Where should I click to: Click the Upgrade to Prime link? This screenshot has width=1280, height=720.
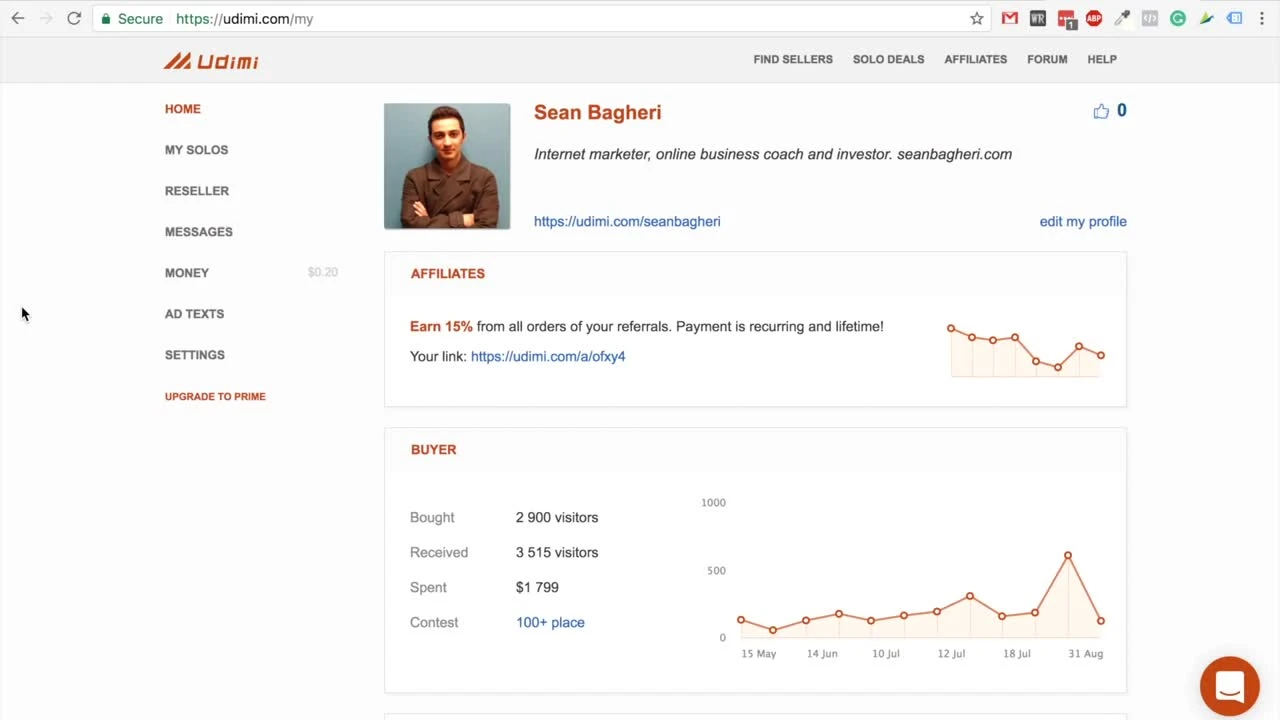[215, 397]
